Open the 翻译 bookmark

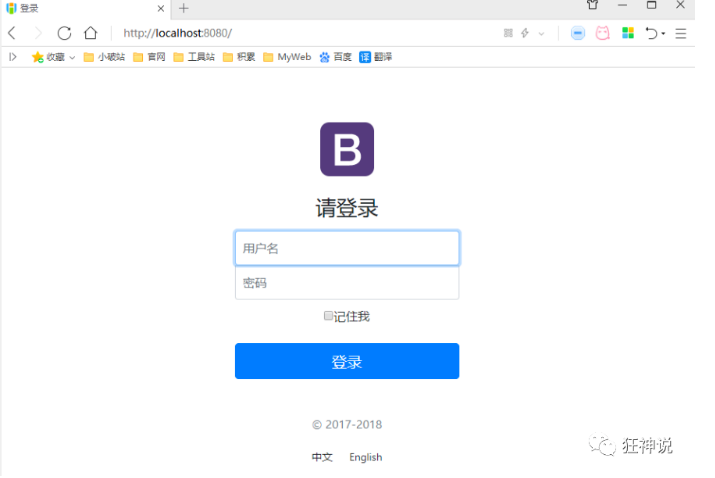pyautogui.click(x=376, y=57)
